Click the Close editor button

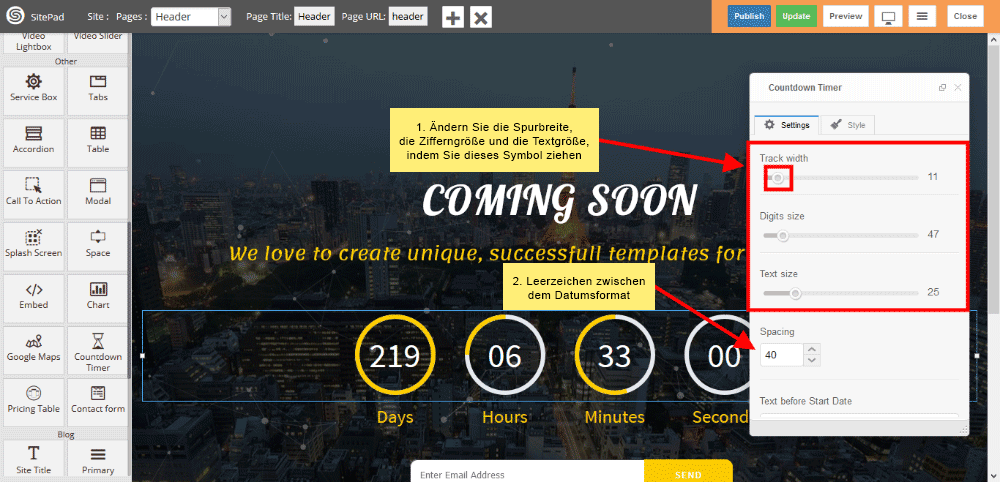click(x=965, y=16)
